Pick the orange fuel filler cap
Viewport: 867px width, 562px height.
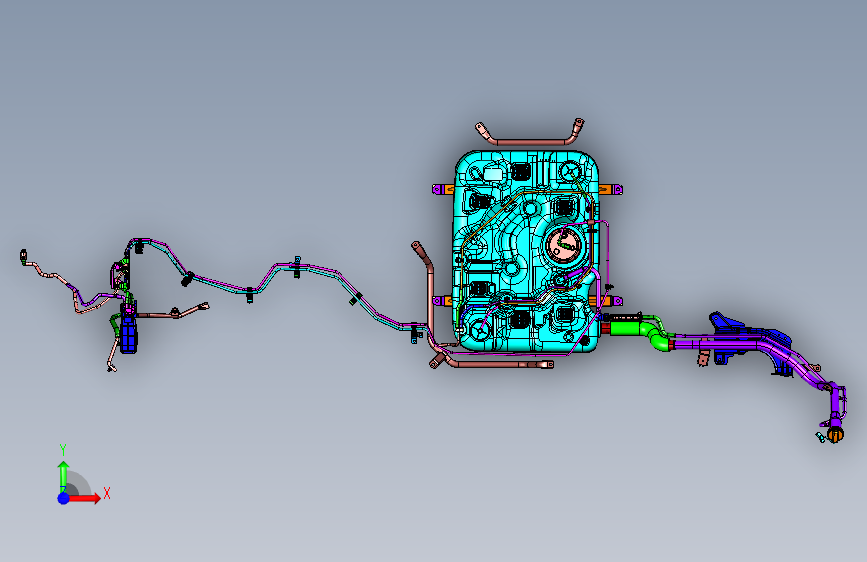(x=835, y=435)
